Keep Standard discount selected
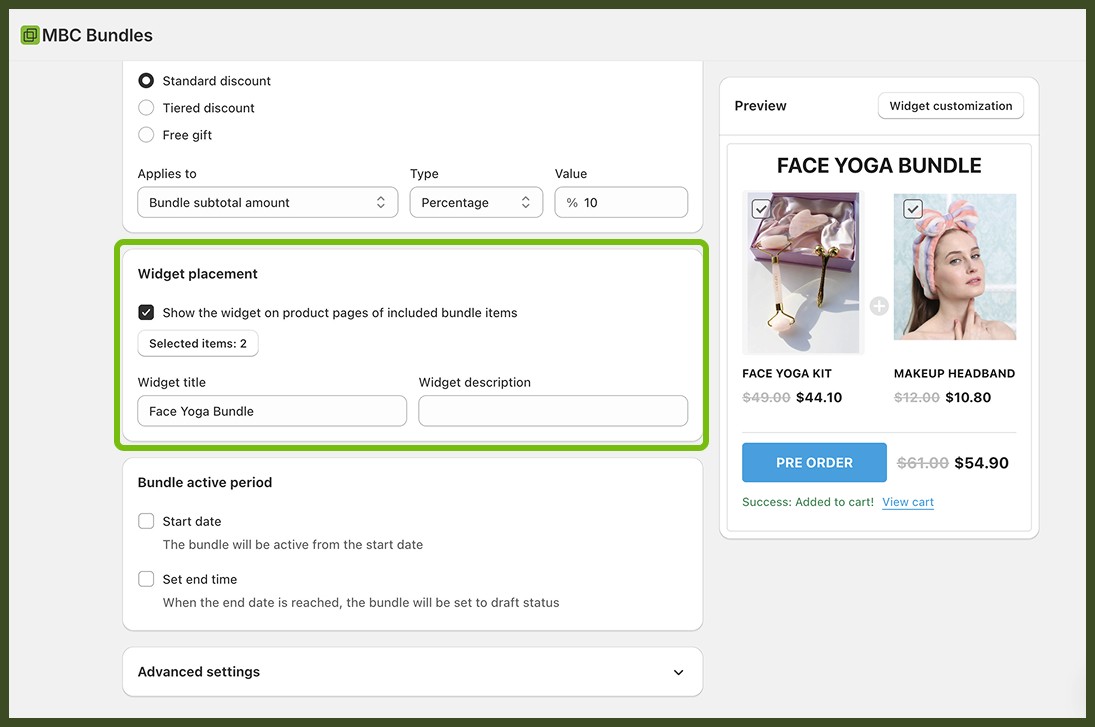 (x=146, y=80)
